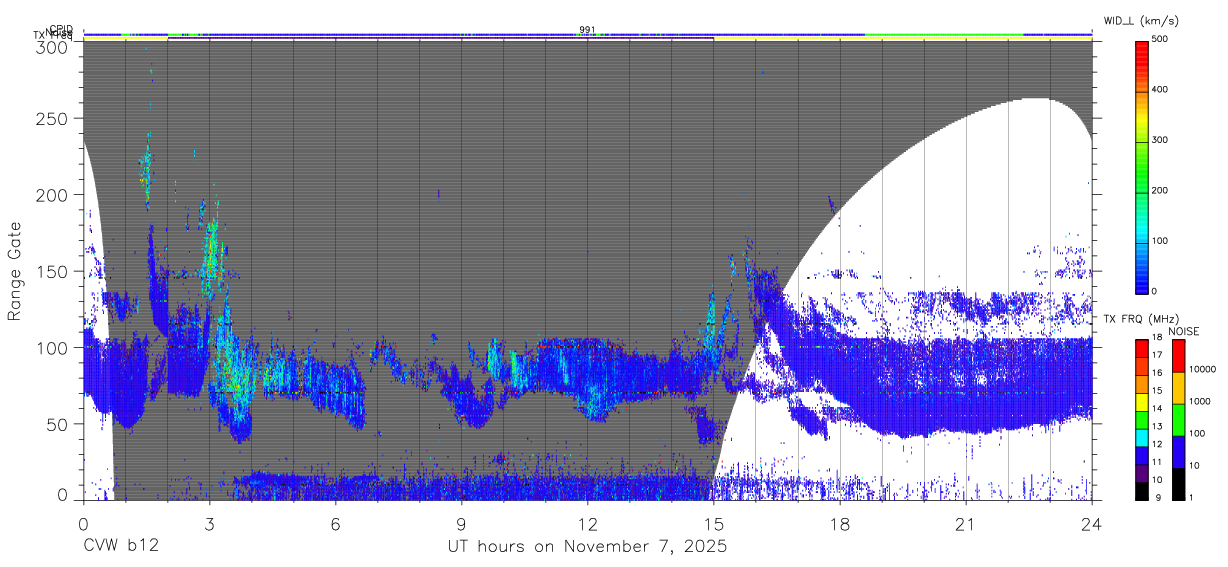Click the '300' label on the WID color bar
Image resolution: width=1228 pixels, height=567 pixels.
(1161, 141)
